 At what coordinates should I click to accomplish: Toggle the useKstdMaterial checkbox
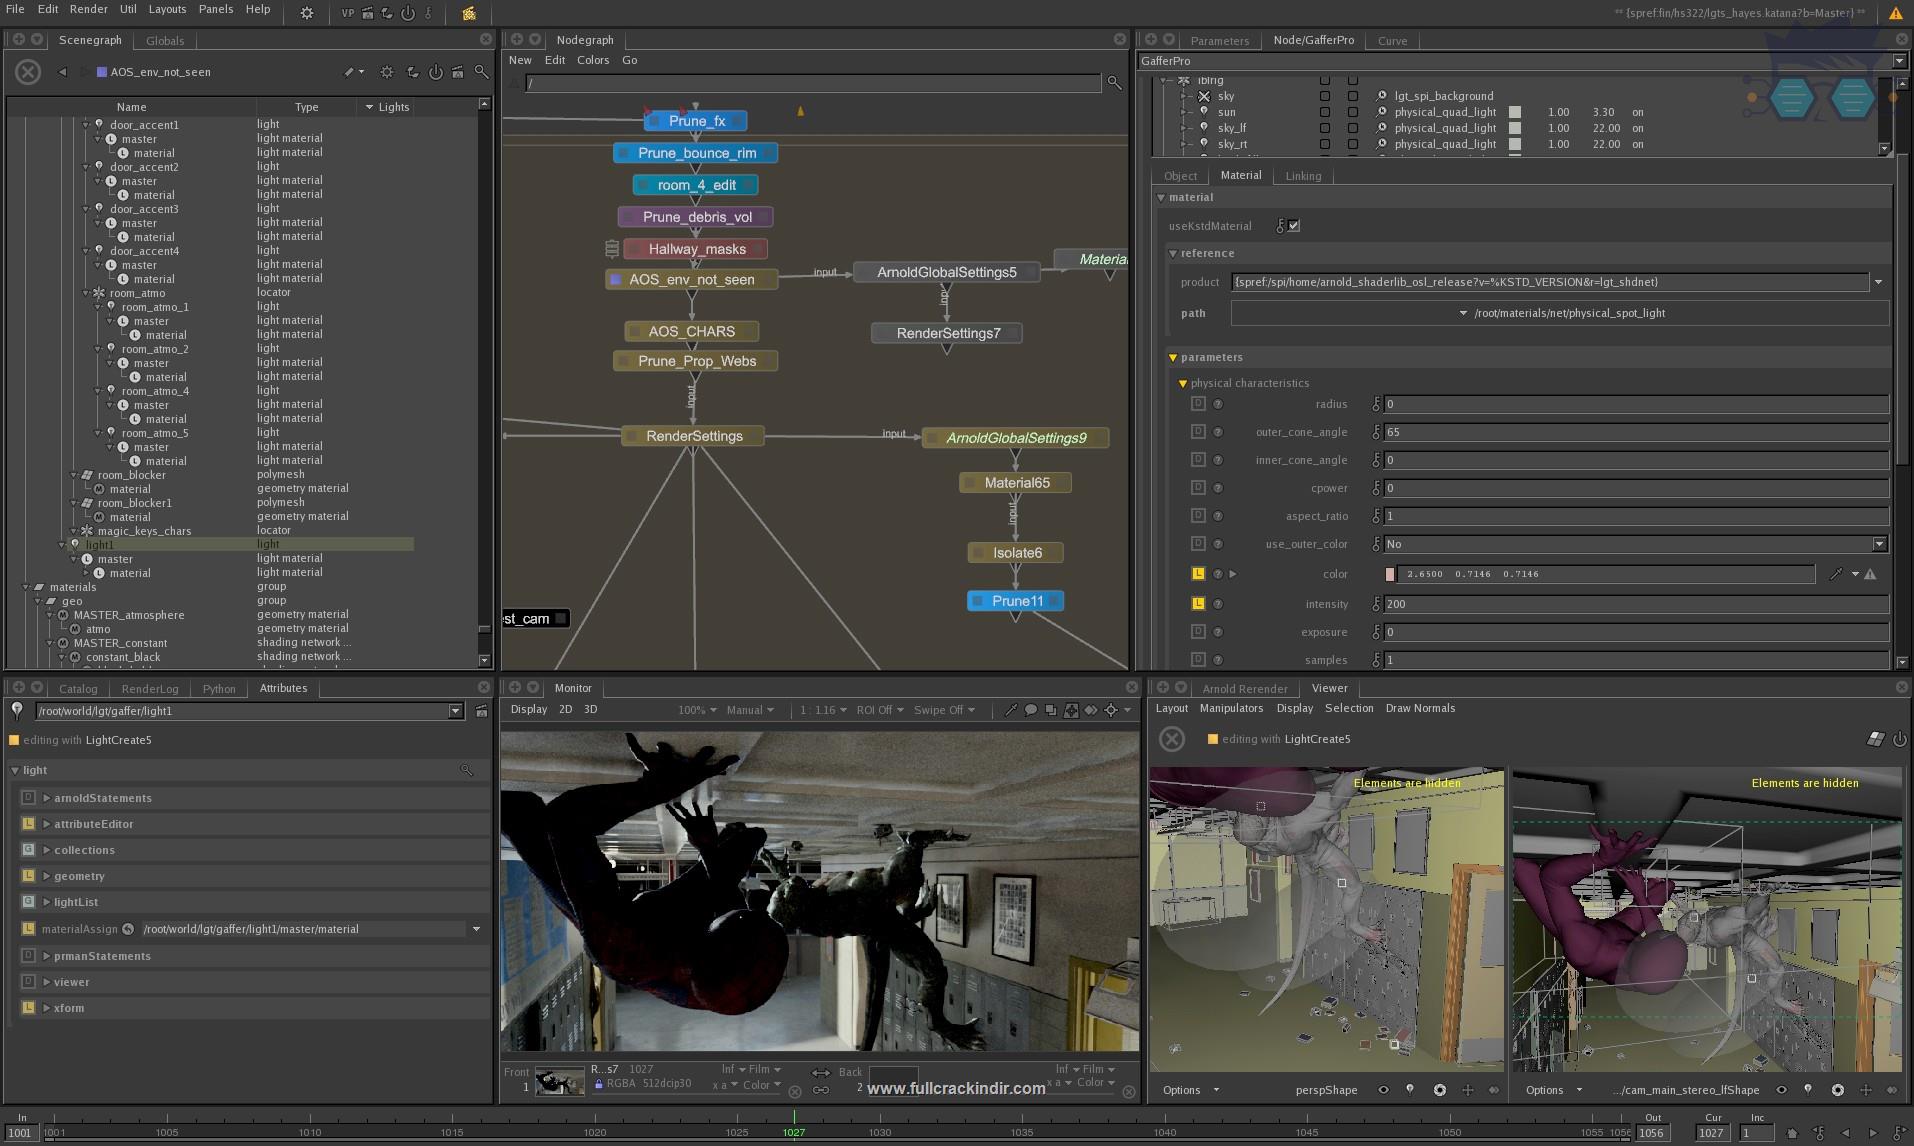1294,226
